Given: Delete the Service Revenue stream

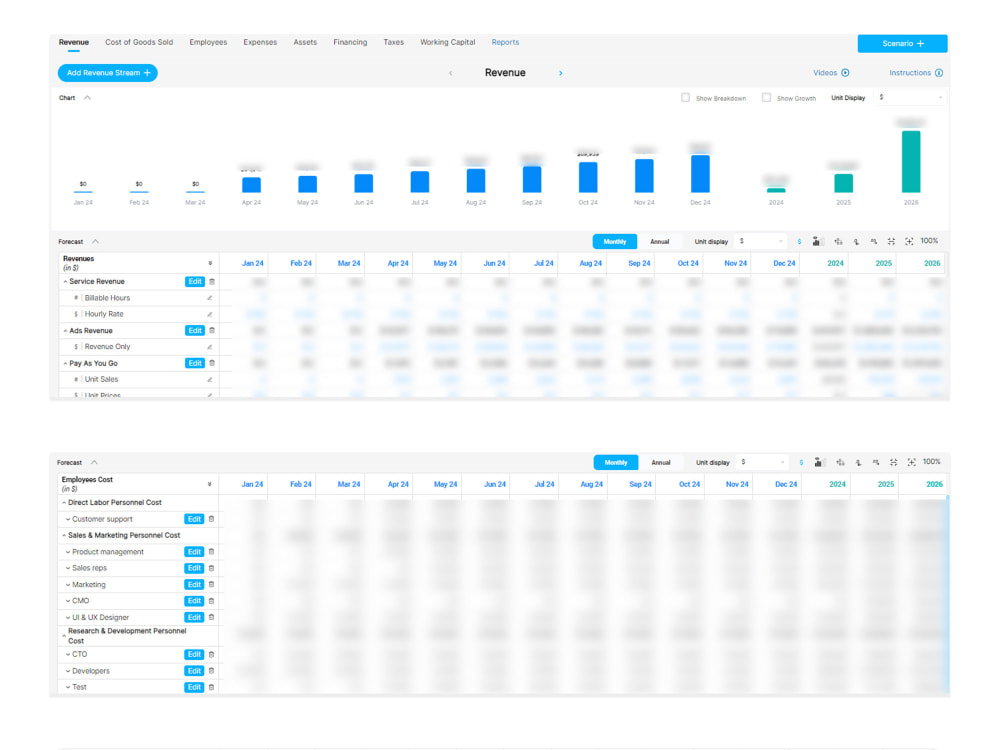Looking at the screenshot, I should pyautogui.click(x=212, y=281).
